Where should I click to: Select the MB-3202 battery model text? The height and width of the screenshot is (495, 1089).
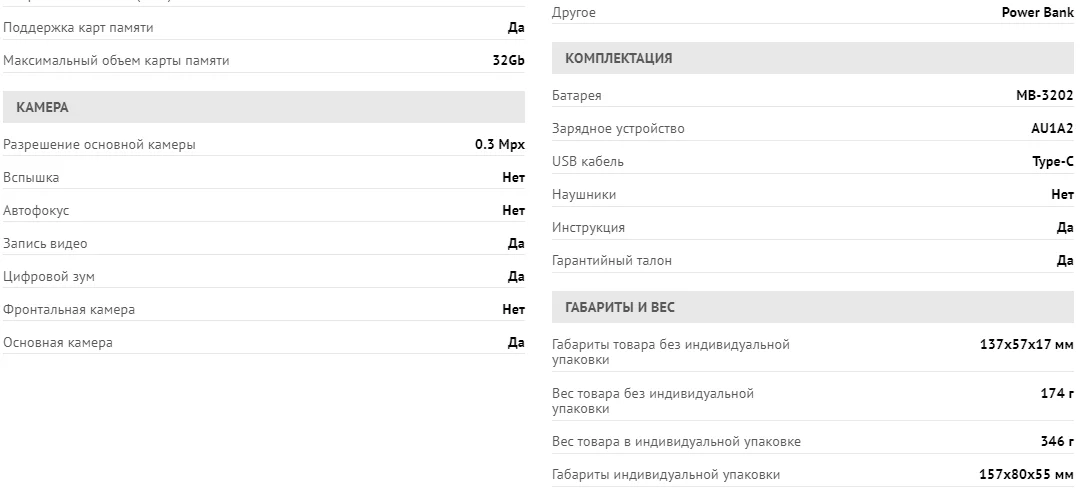1045,96
